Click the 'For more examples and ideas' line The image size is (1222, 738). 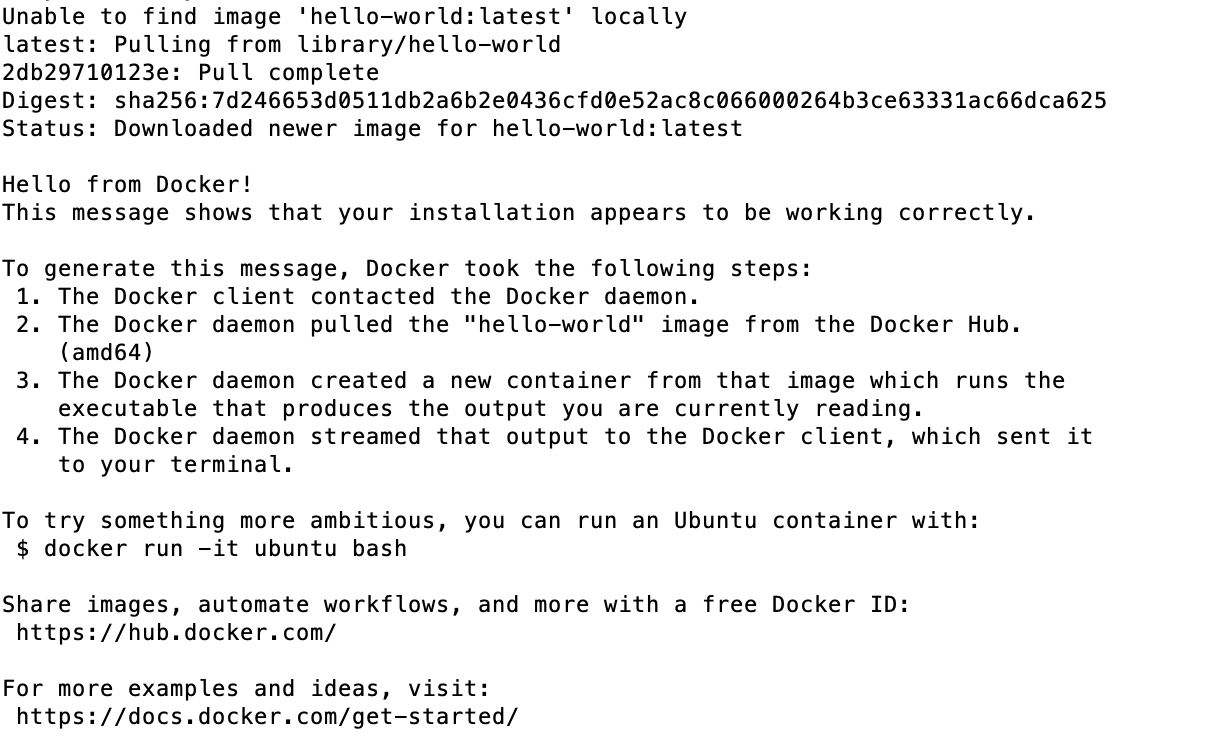click(x=246, y=688)
